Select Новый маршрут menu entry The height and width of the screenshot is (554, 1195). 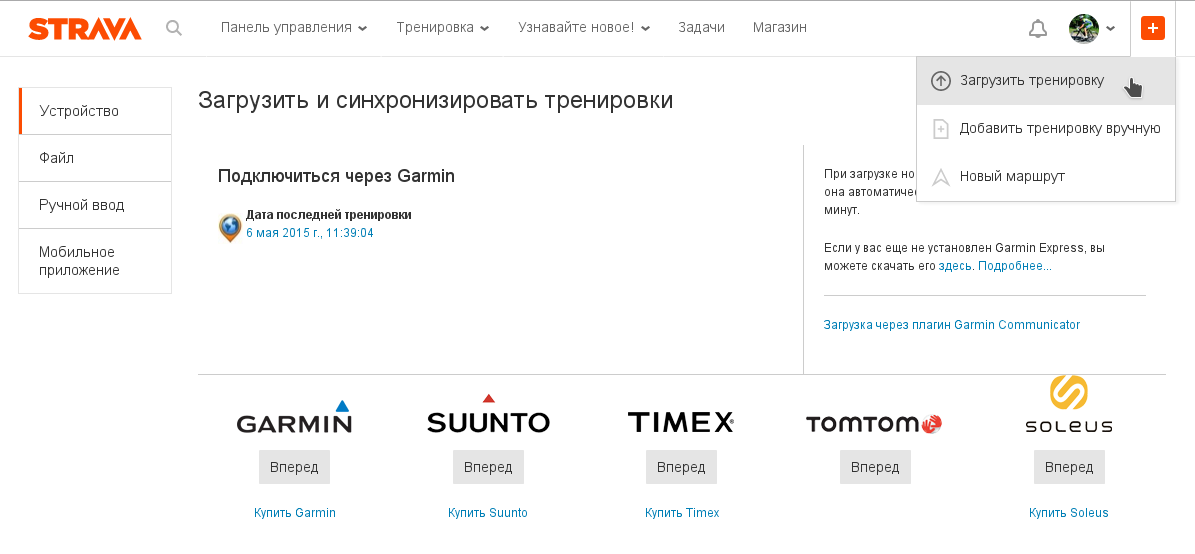point(1046,177)
